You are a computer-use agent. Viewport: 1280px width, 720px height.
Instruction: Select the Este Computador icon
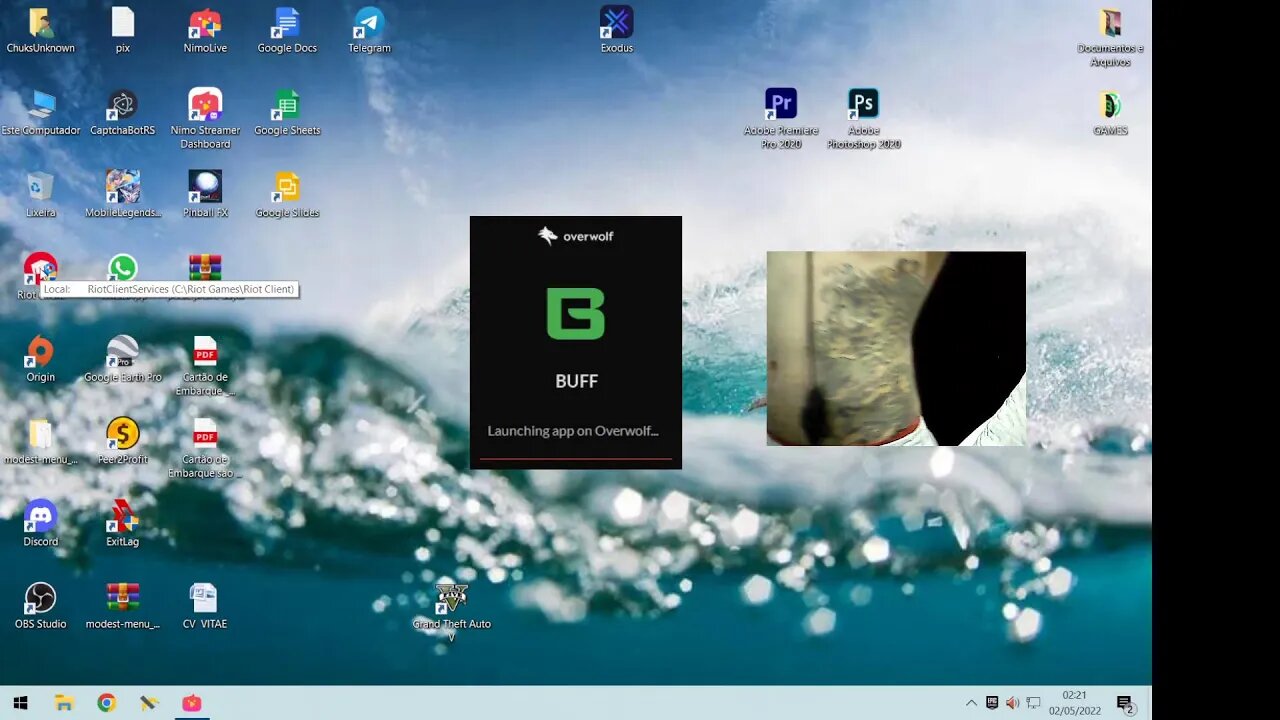41,112
